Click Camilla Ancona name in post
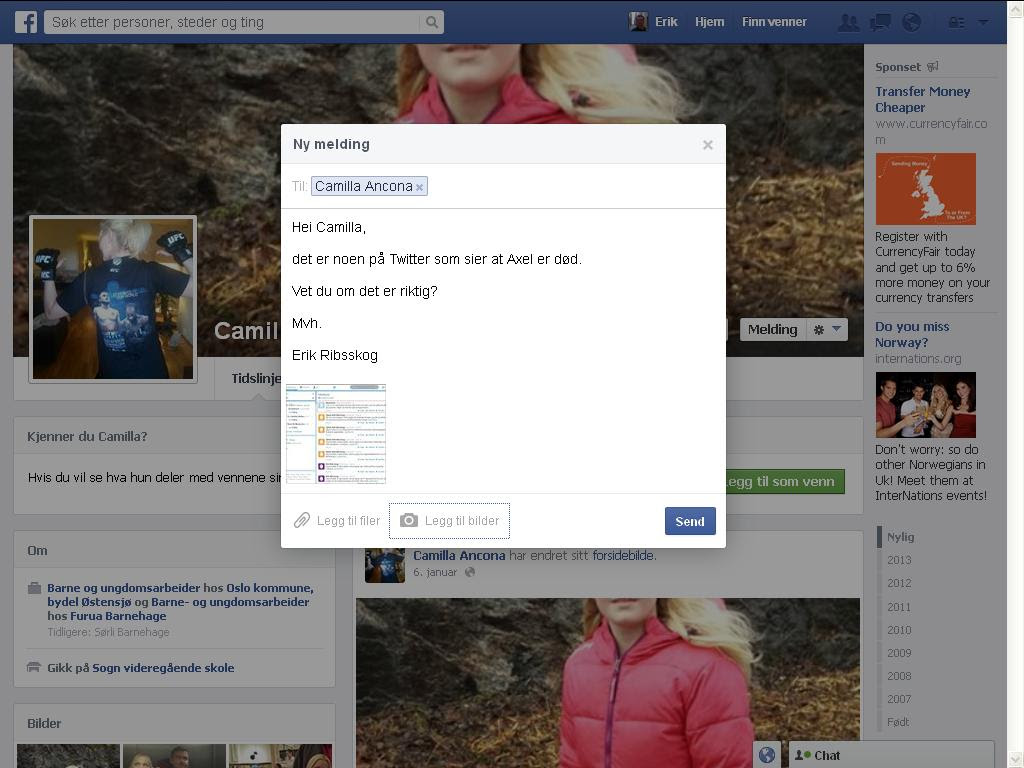 [x=459, y=556]
